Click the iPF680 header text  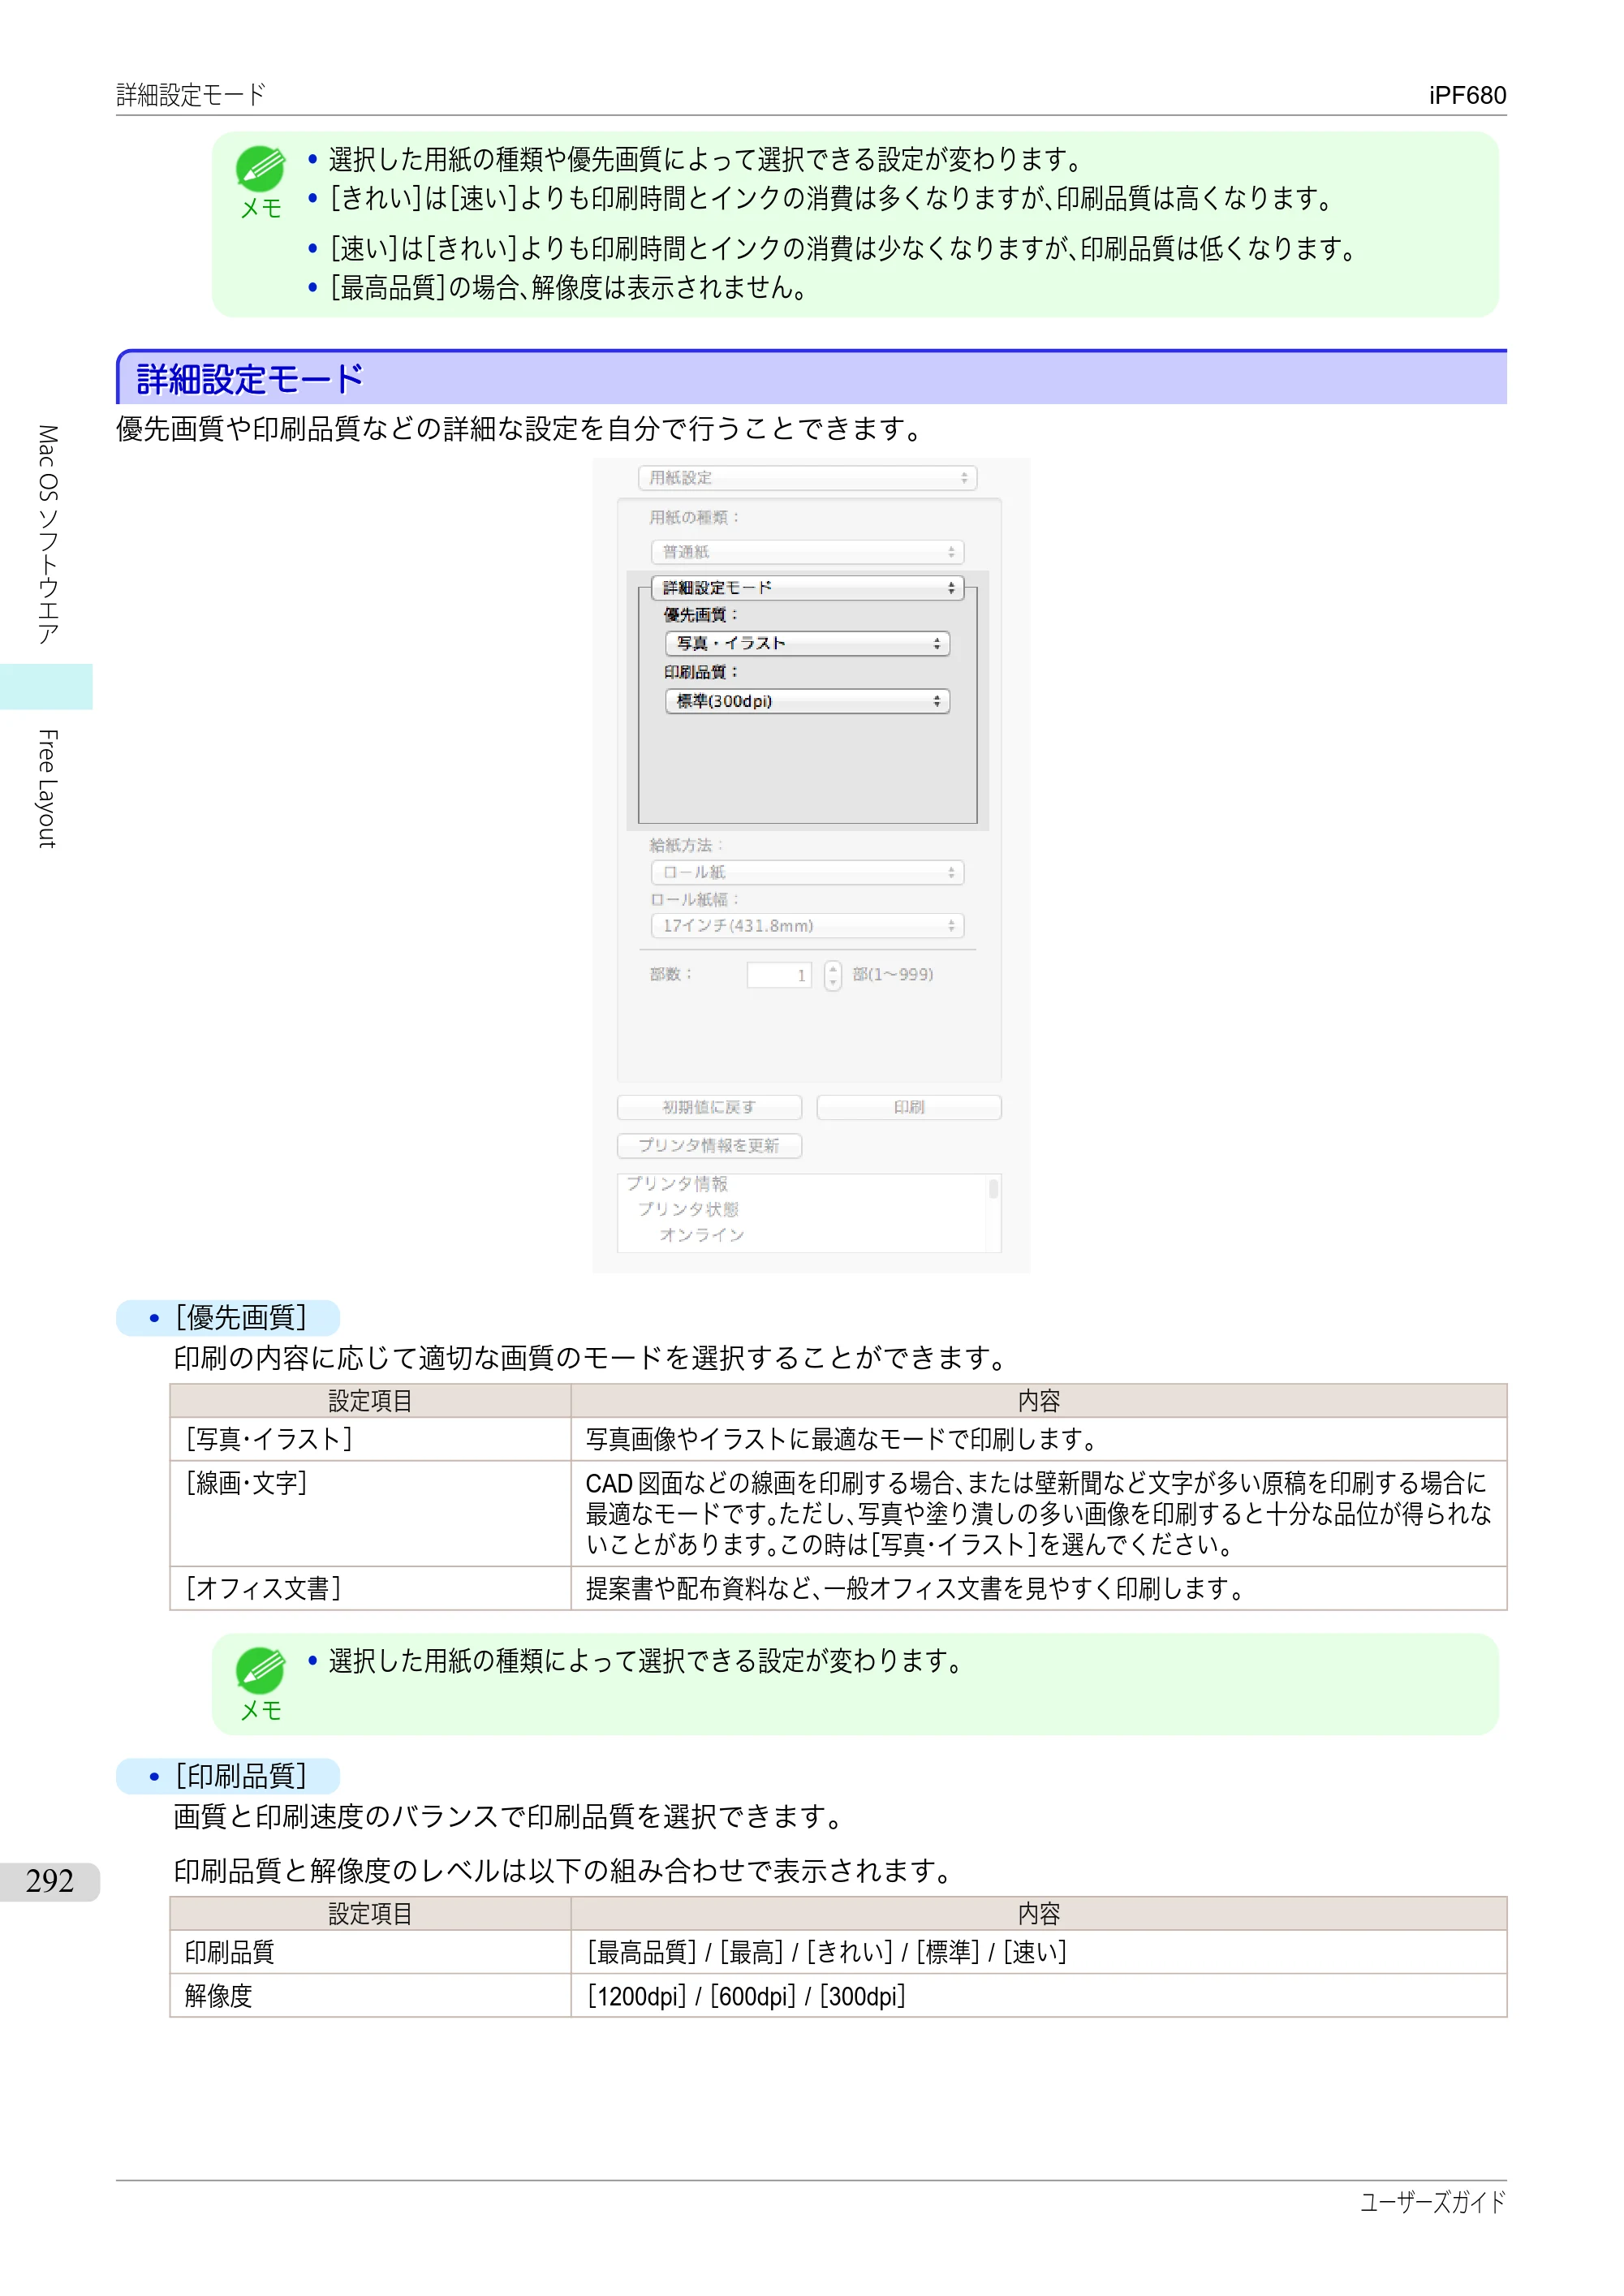tap(1467, 95)
